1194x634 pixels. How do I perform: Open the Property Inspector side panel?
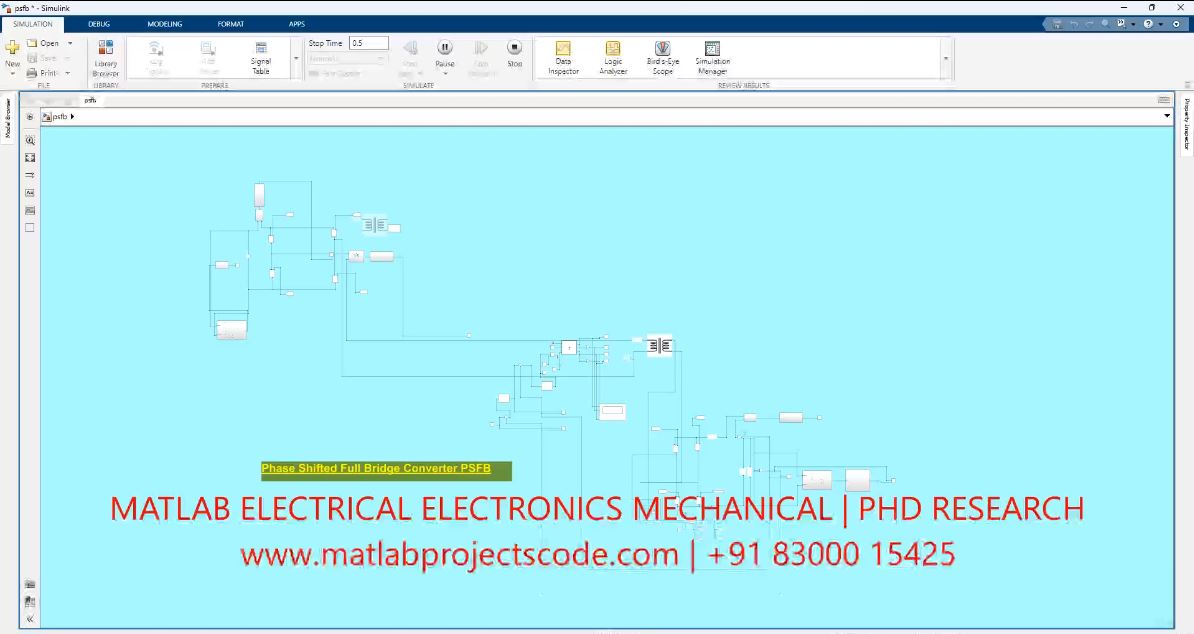coord(1186,125)
